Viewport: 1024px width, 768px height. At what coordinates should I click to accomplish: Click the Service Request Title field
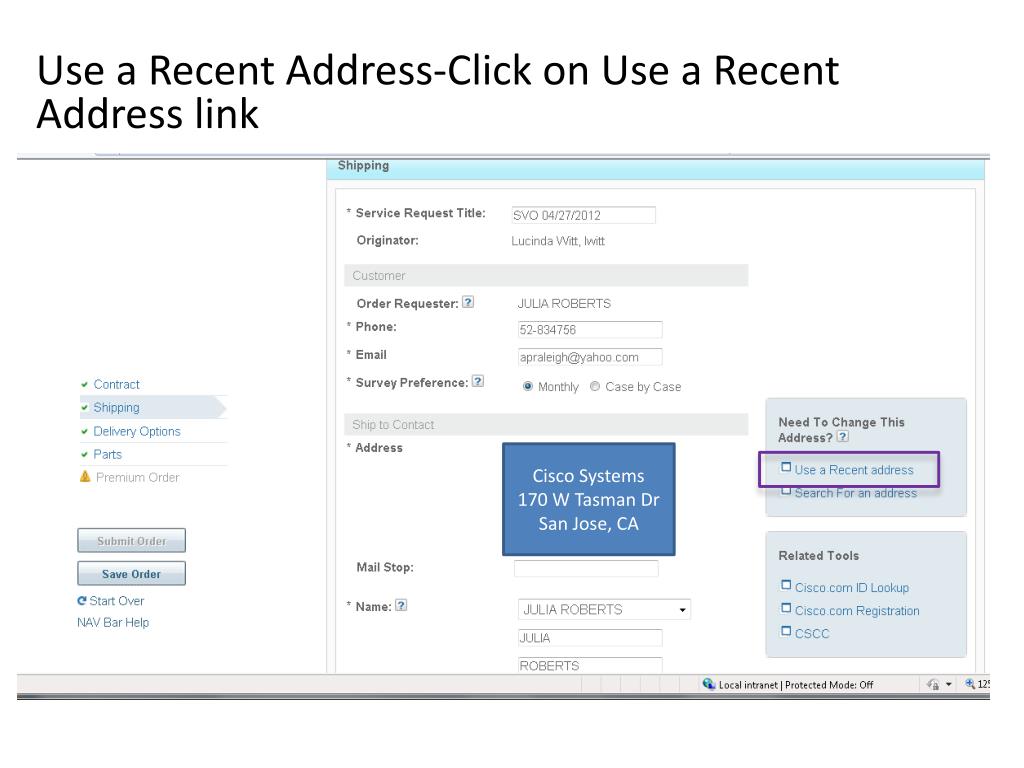[x=583, y=215]
